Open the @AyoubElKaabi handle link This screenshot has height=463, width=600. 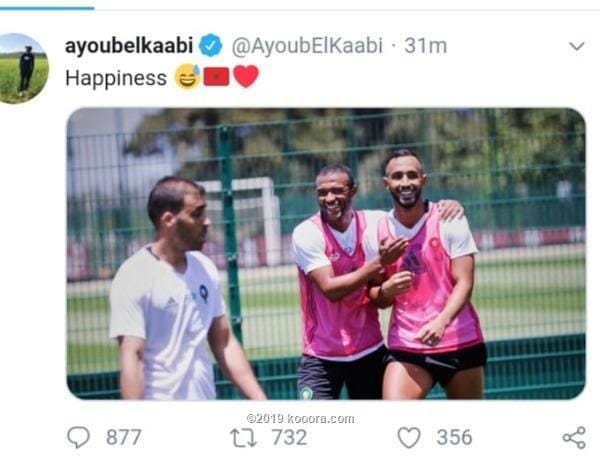tap(307, 46)
